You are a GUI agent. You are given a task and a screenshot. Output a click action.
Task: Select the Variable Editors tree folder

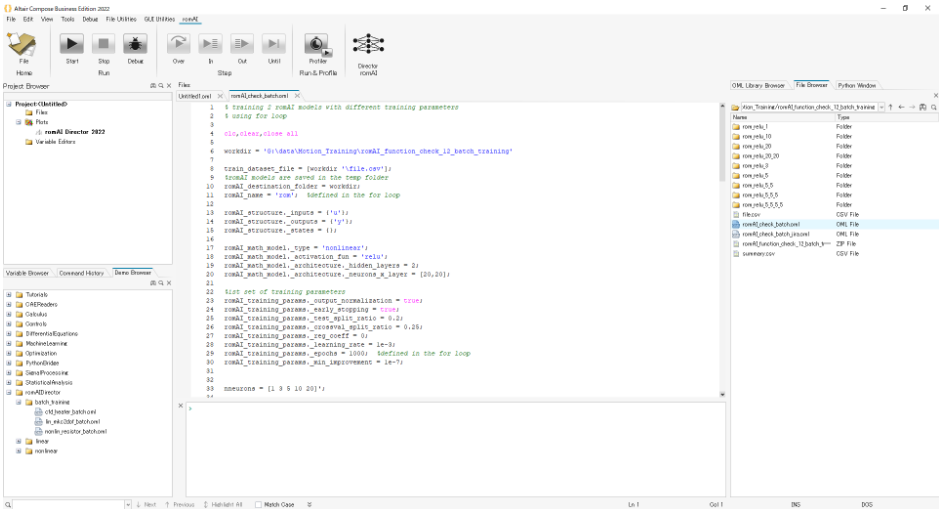[x=54, y=142]
